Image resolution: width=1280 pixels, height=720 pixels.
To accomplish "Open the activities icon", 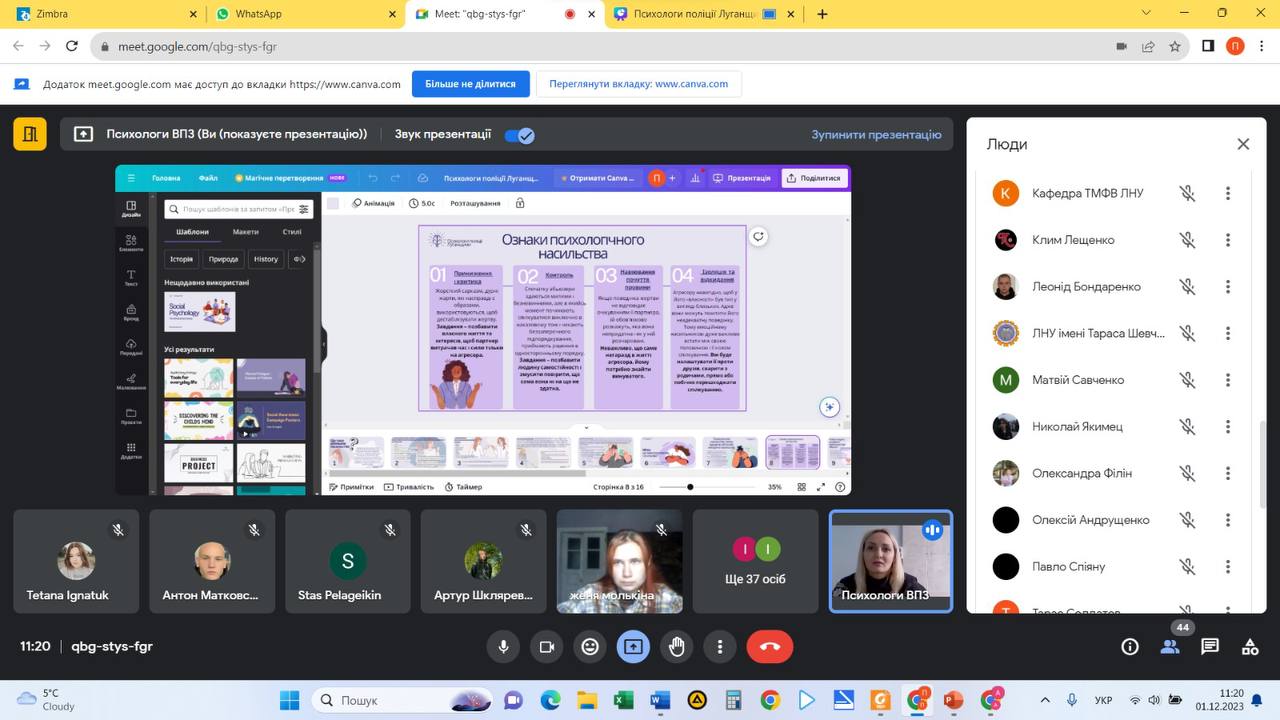I will click(x=1250, y=647).
